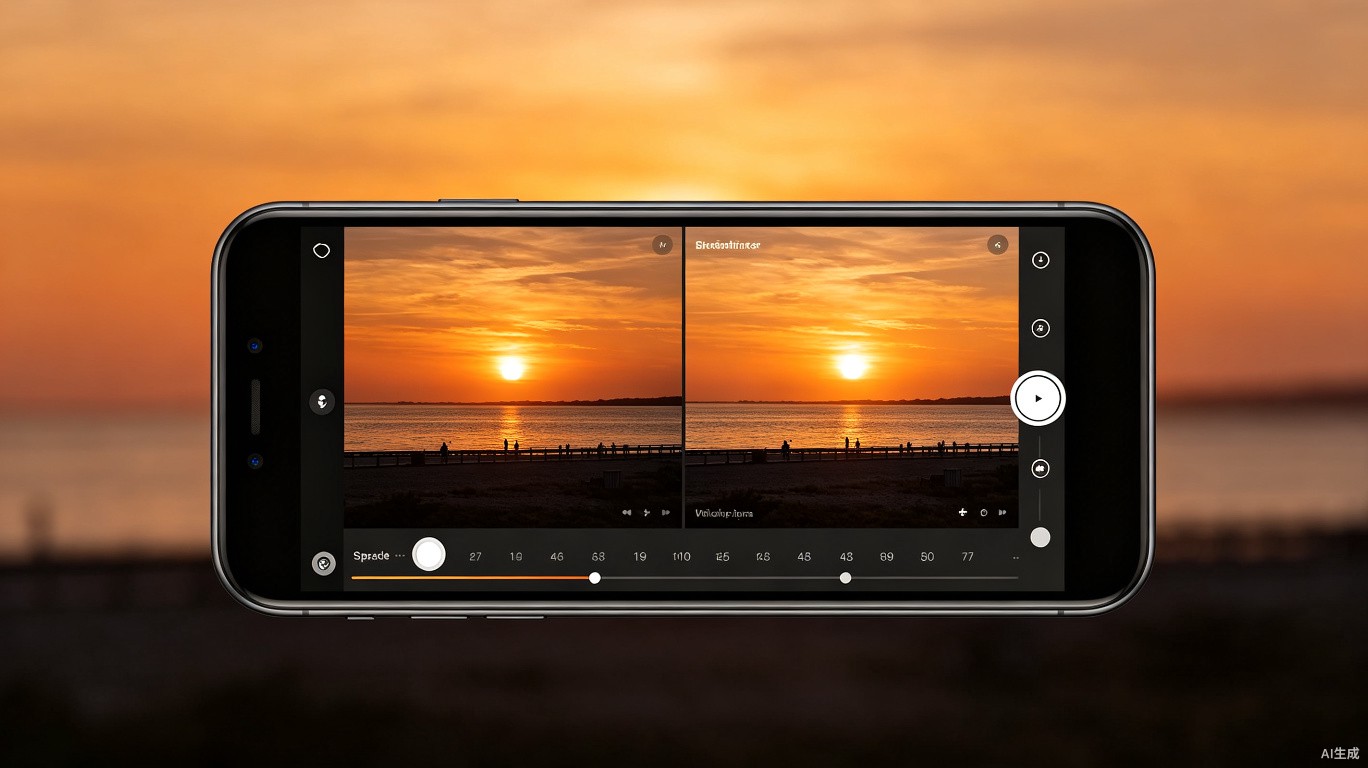Tap the large play button
Screen dimensions: 1368x768
[1038, 398]
